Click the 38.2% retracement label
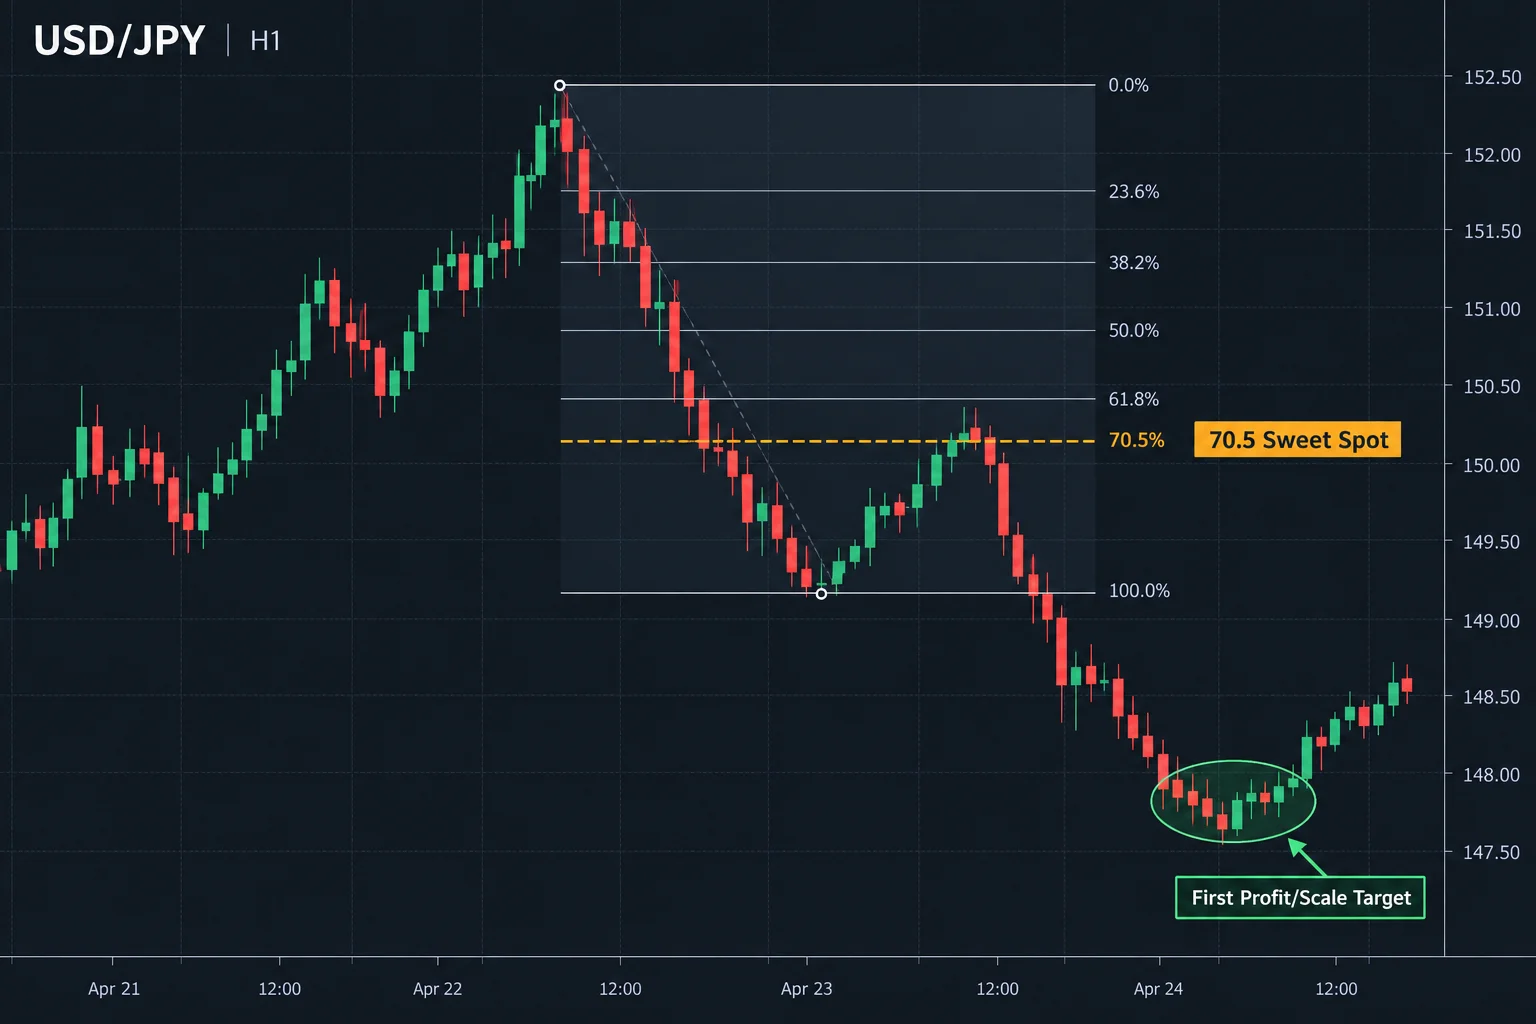The width and height of the screenshot is (1536, 1024). [x=1134, y=263]
